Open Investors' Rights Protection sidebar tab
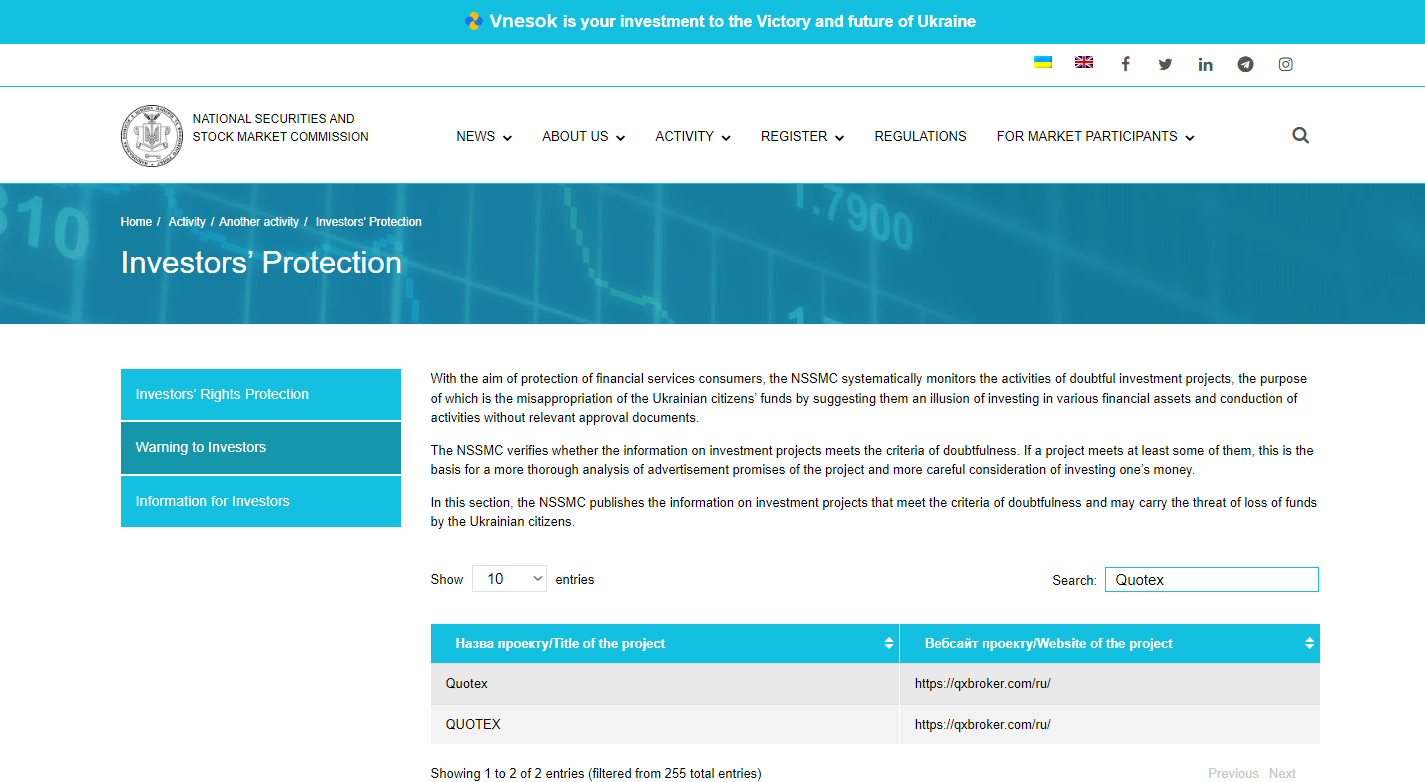This screenshot has height=782, width=1425. [261, 394]
